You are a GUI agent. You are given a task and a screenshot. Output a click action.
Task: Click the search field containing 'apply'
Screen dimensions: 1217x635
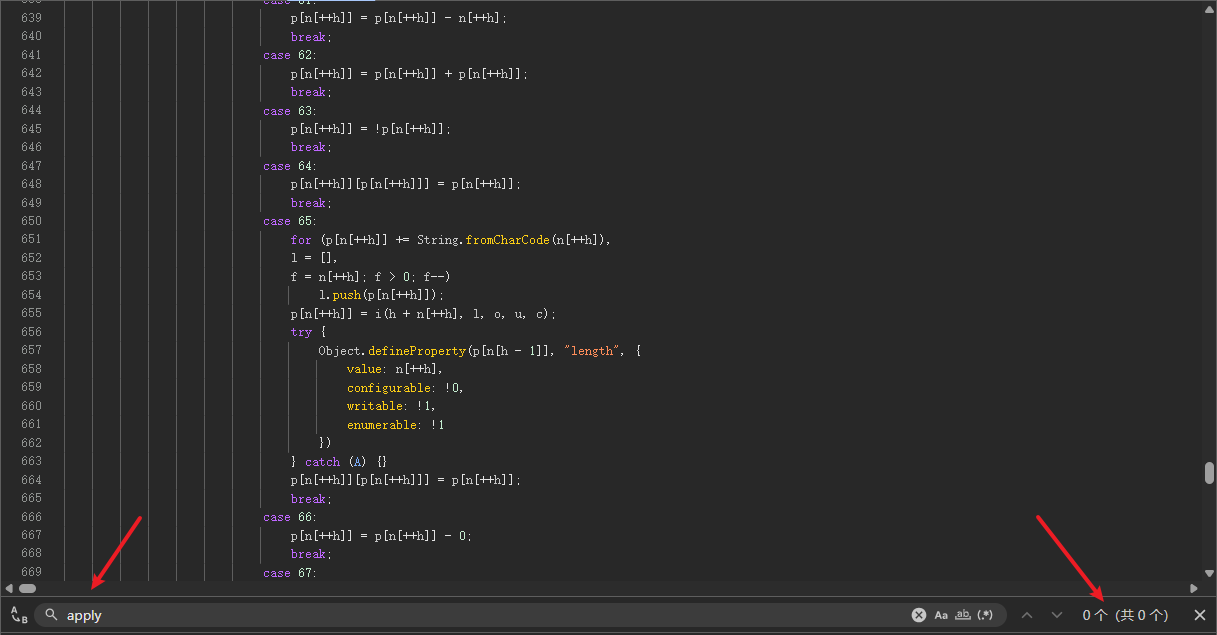coord(519,615)
